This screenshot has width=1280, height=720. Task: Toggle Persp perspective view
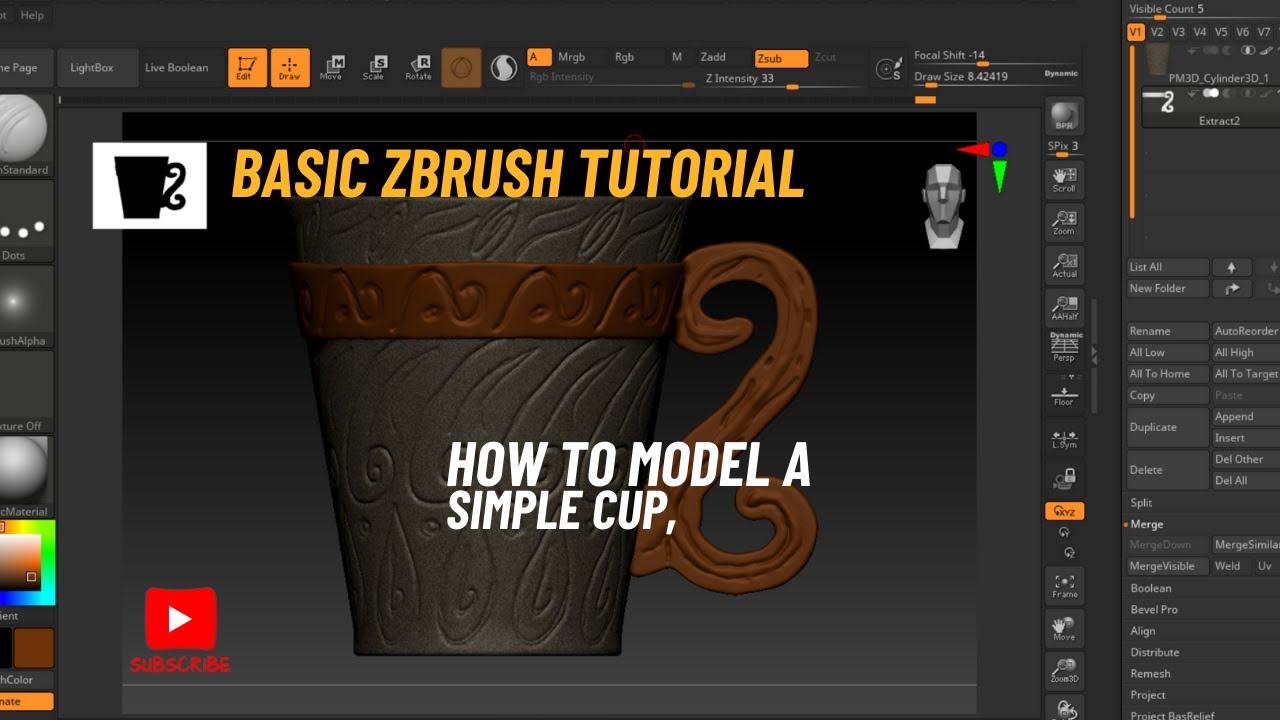pos(1064,349)
